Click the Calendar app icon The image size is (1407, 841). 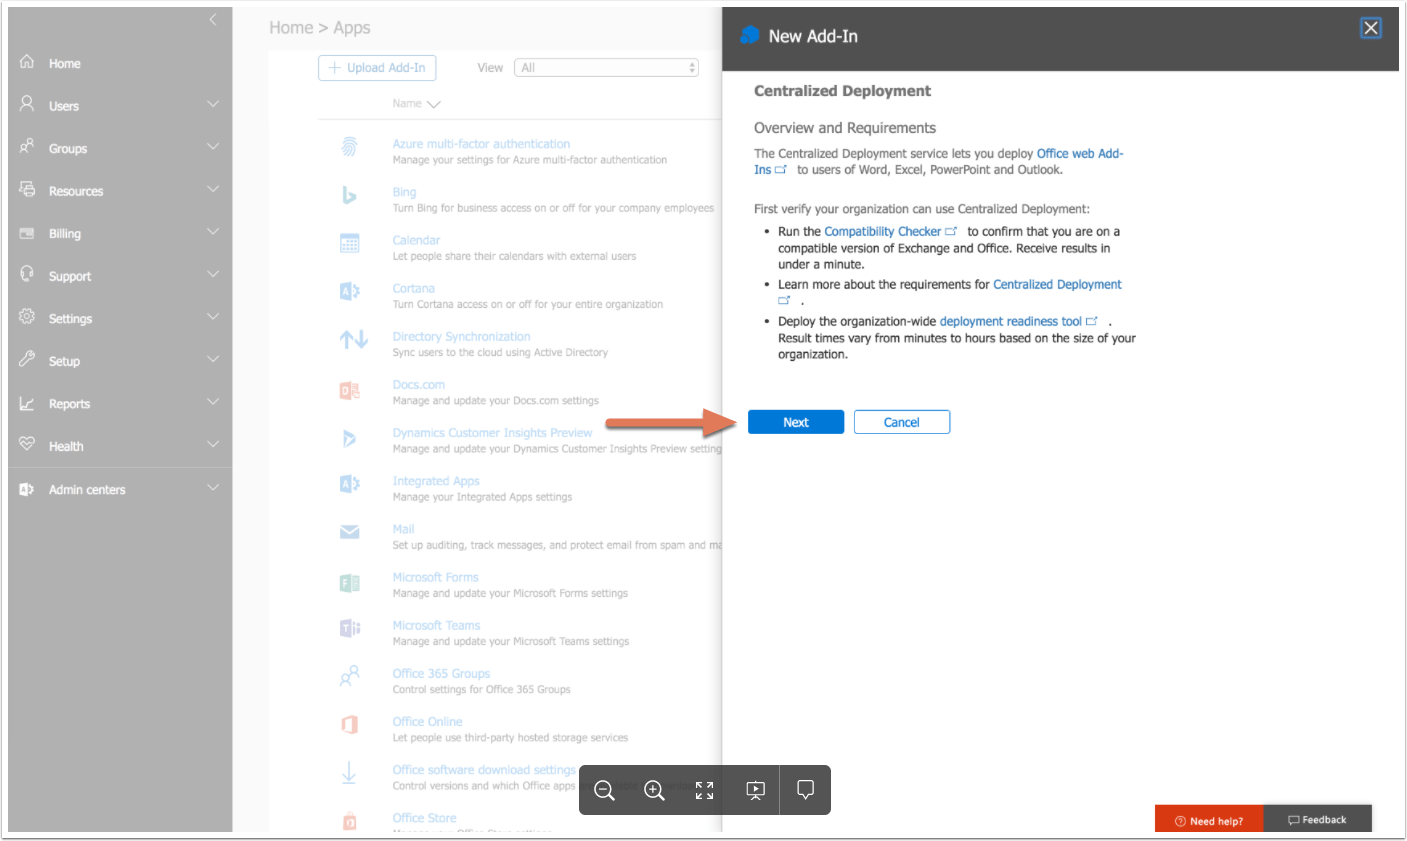[349, 243]
